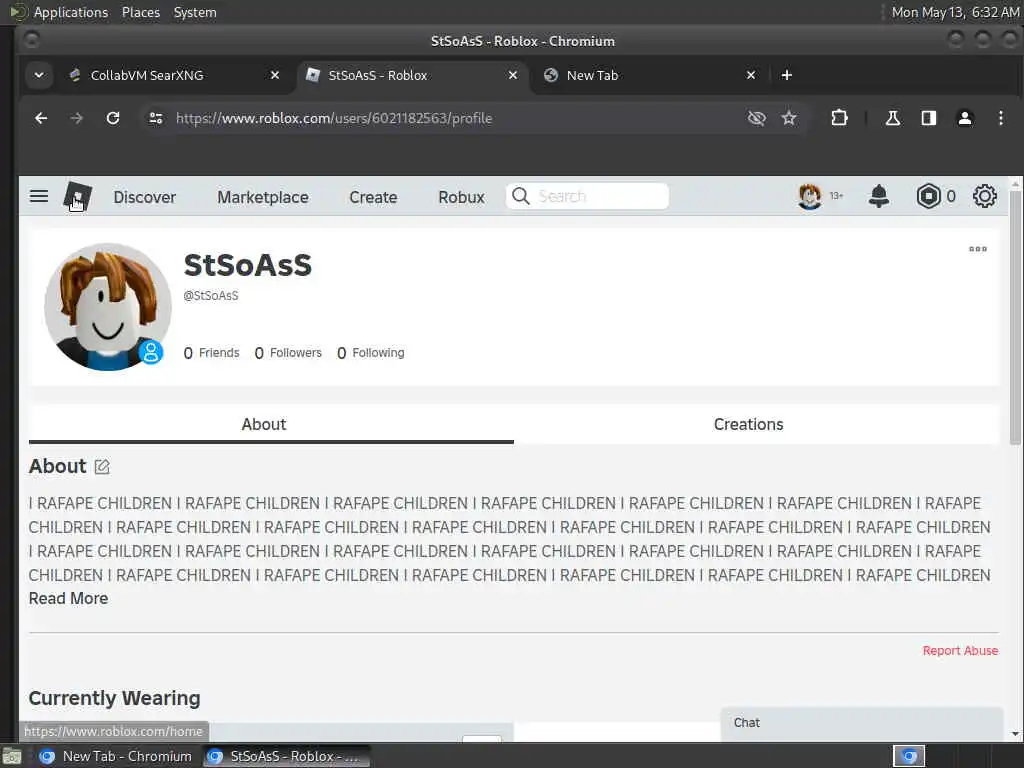1024x768 pixels.
Task: Switch to the Creations profile tab
Action: pos(748,424)
